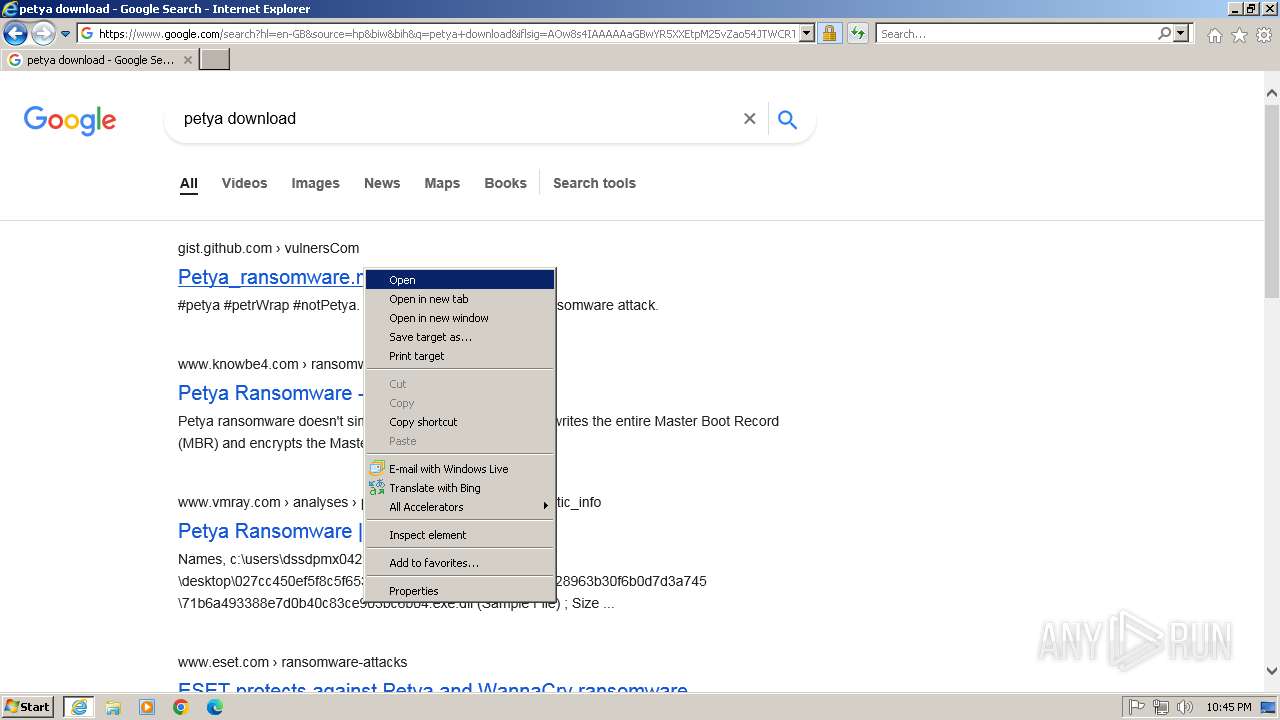Open File Explorer from the taskbar
The image size is (1280, 720).
coord(113,707)
